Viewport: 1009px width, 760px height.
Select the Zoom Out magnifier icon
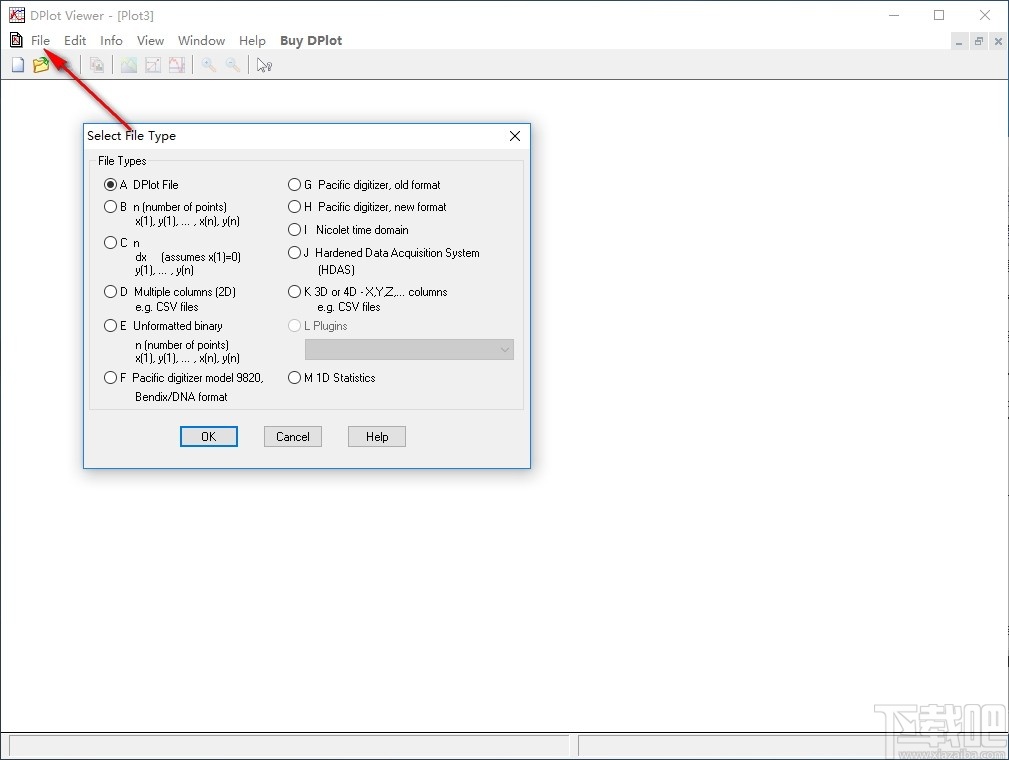(x=233, y=64)
